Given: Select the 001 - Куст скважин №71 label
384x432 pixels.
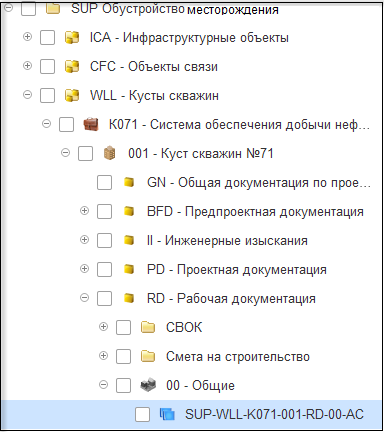Looking at the screenshot, I should [x=201, y=153].
